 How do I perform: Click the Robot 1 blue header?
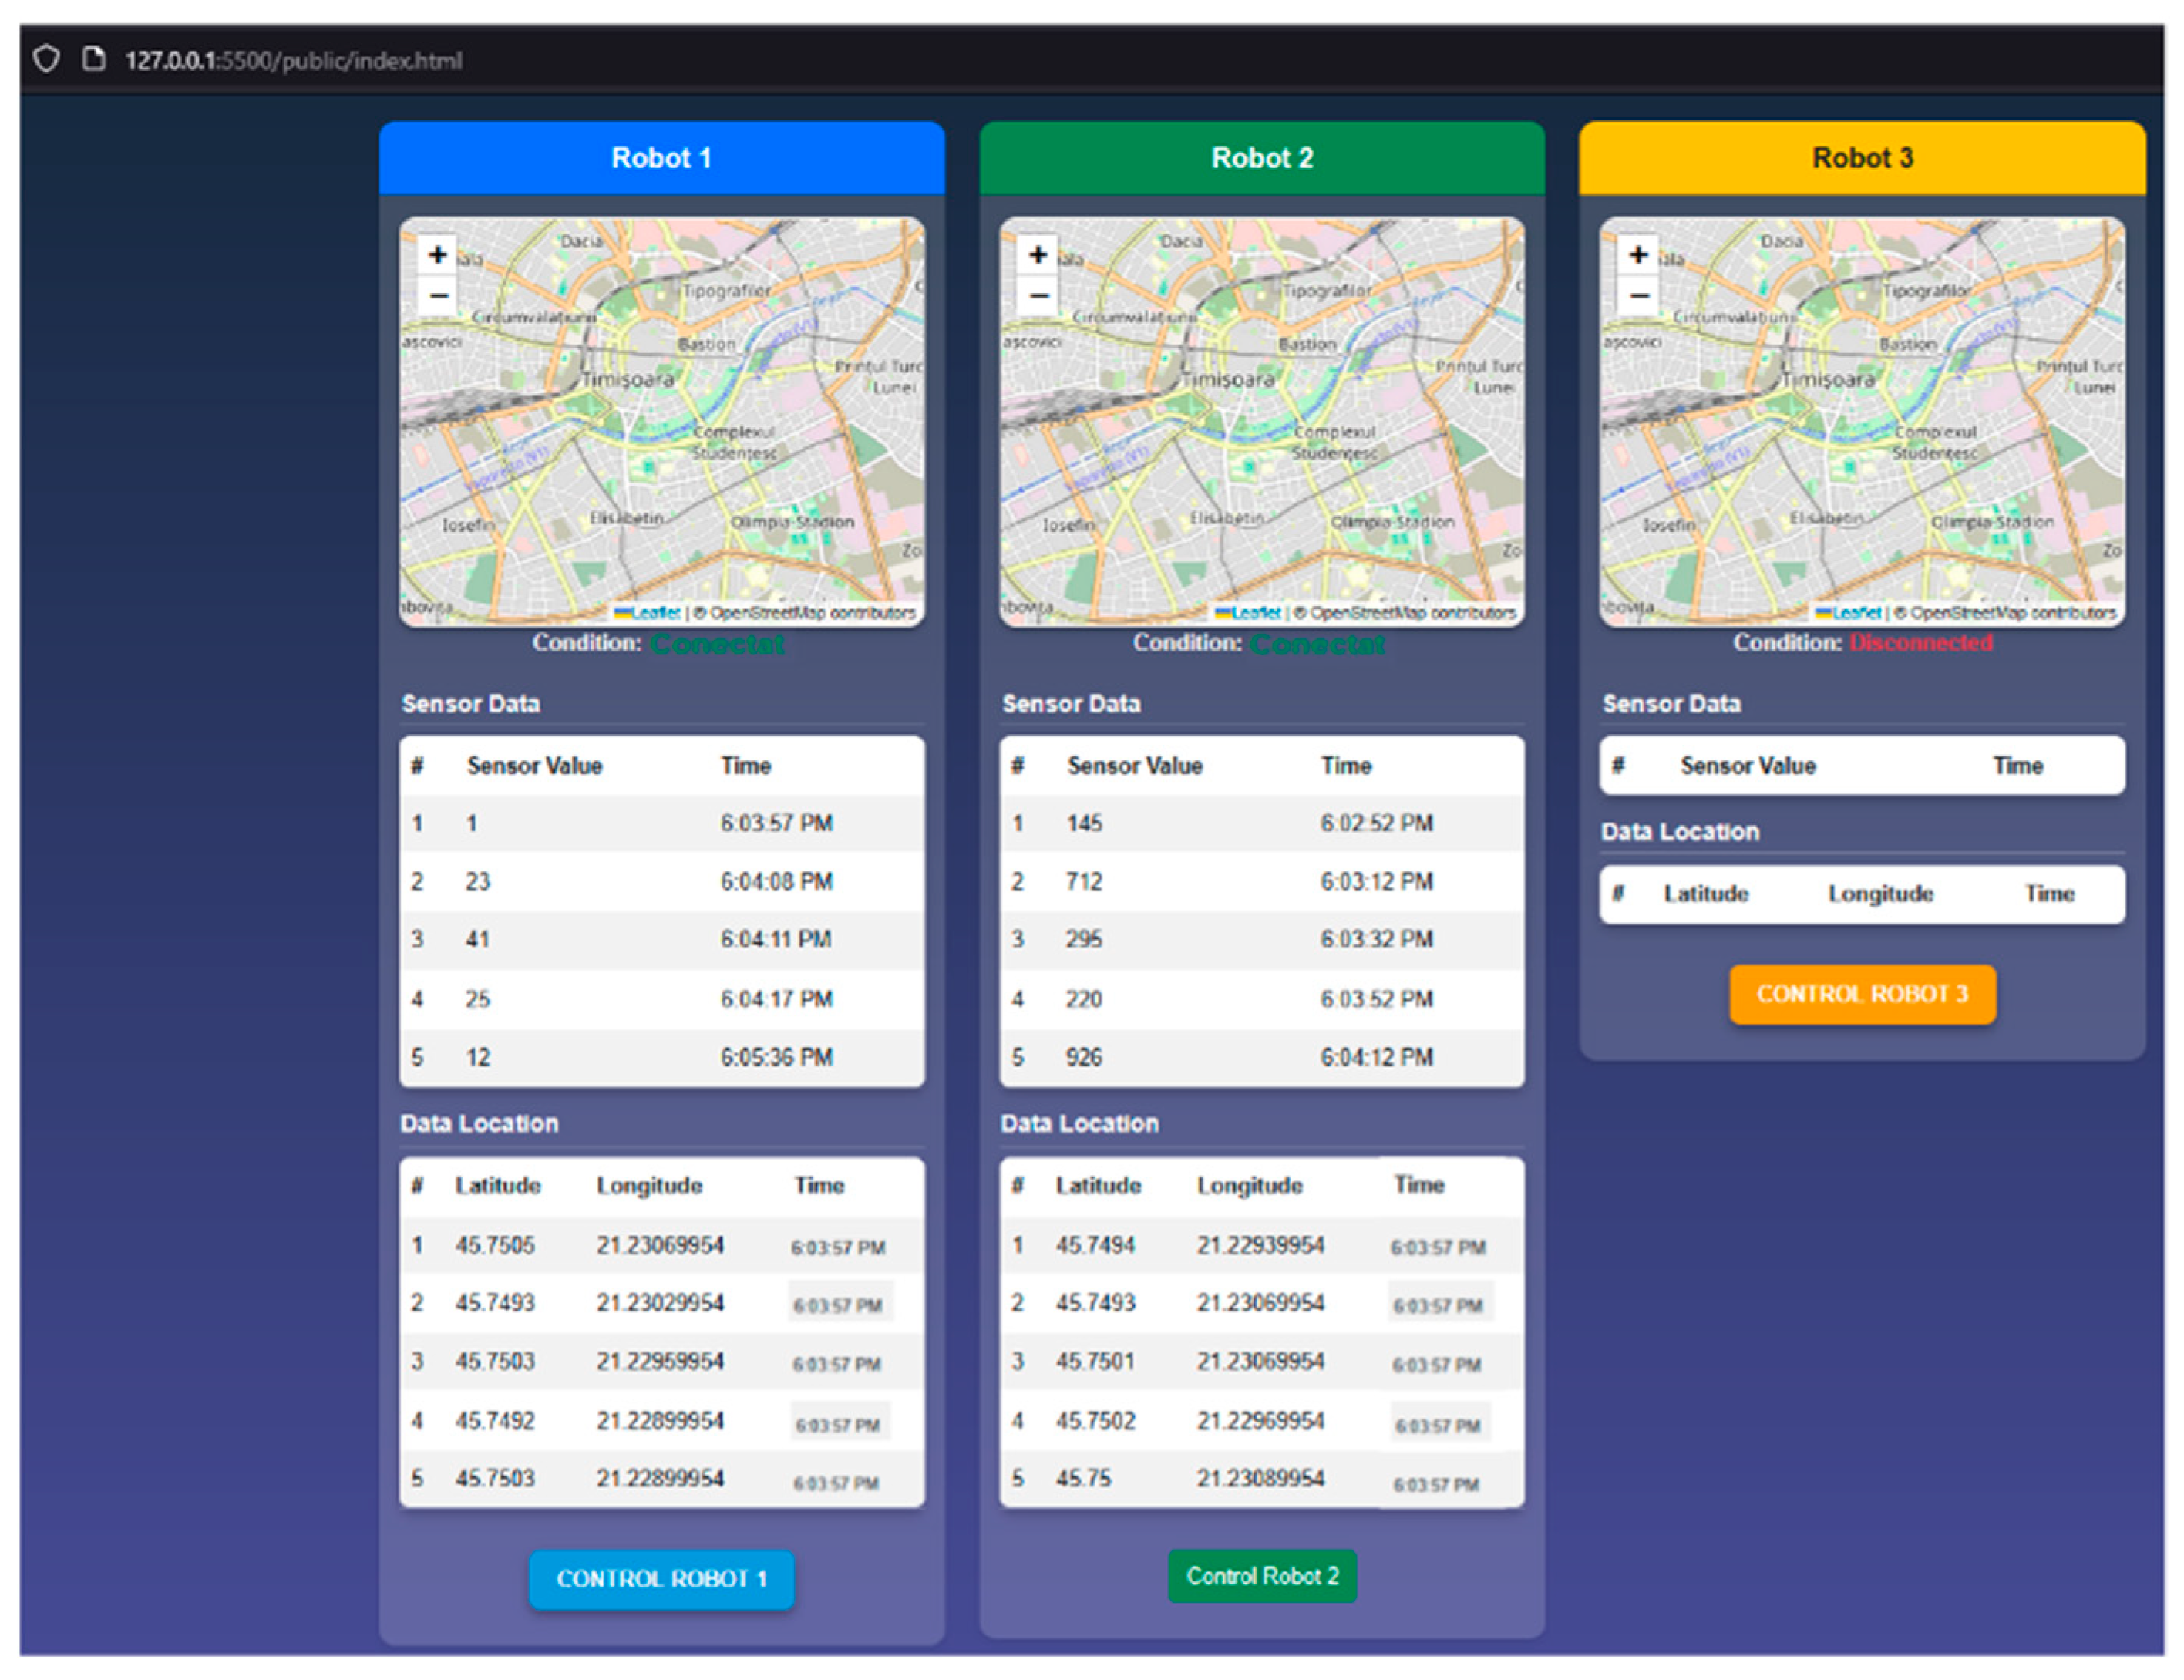(661, 158)
